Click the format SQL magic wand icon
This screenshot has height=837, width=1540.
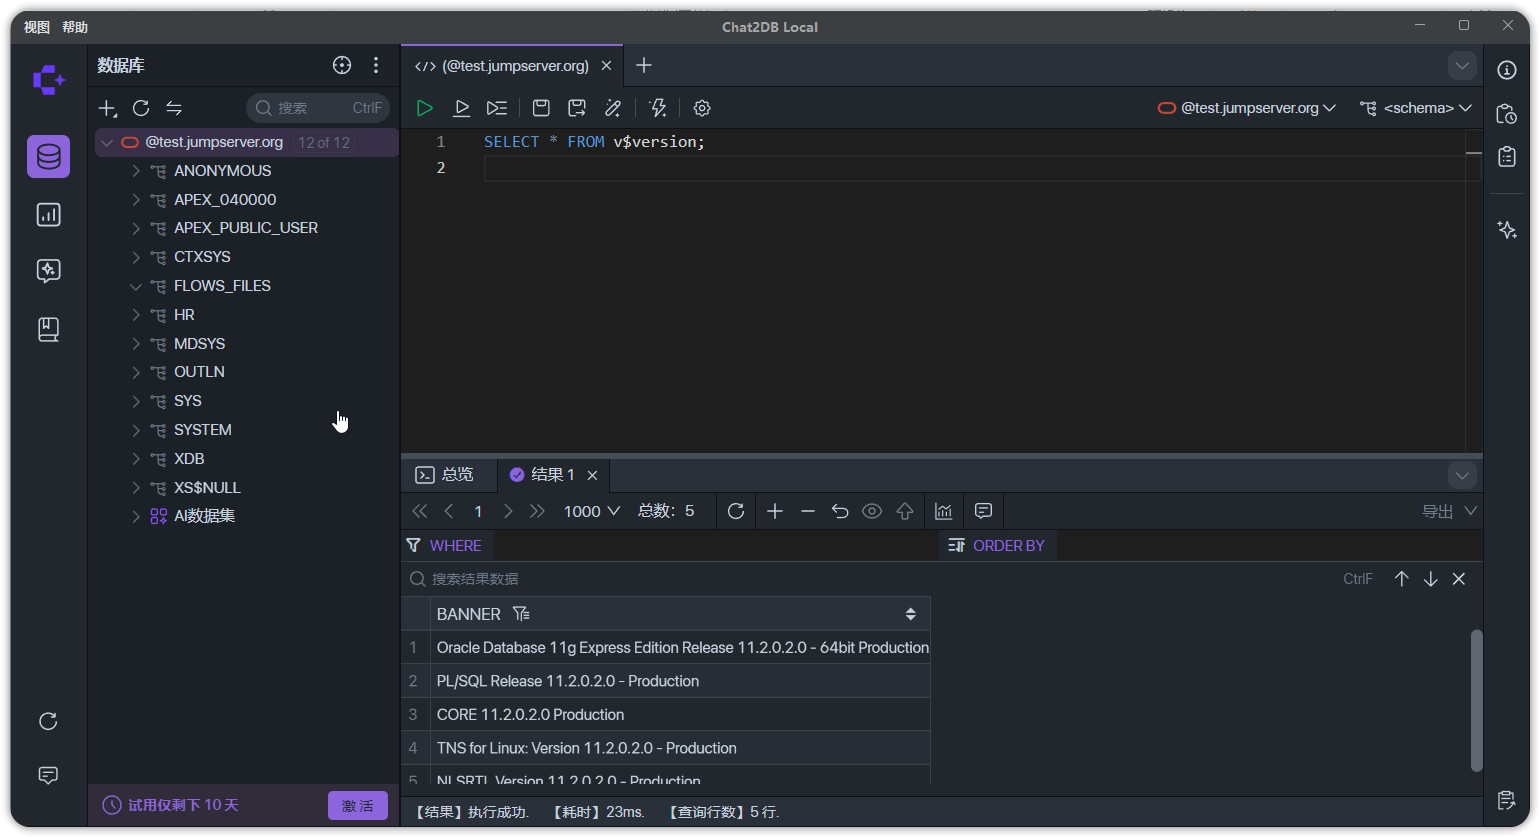pos(613,108)
